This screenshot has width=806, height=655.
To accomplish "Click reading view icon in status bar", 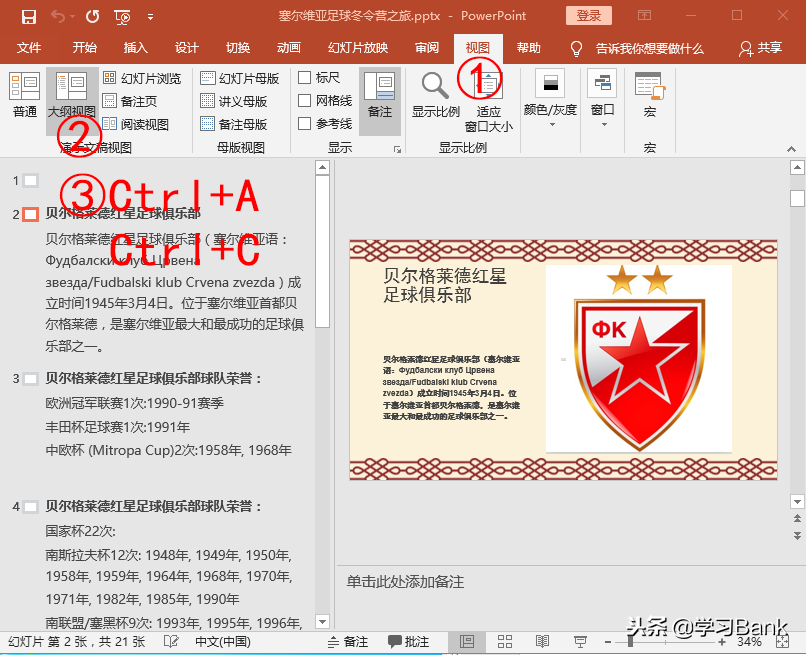I will (542, 642).
